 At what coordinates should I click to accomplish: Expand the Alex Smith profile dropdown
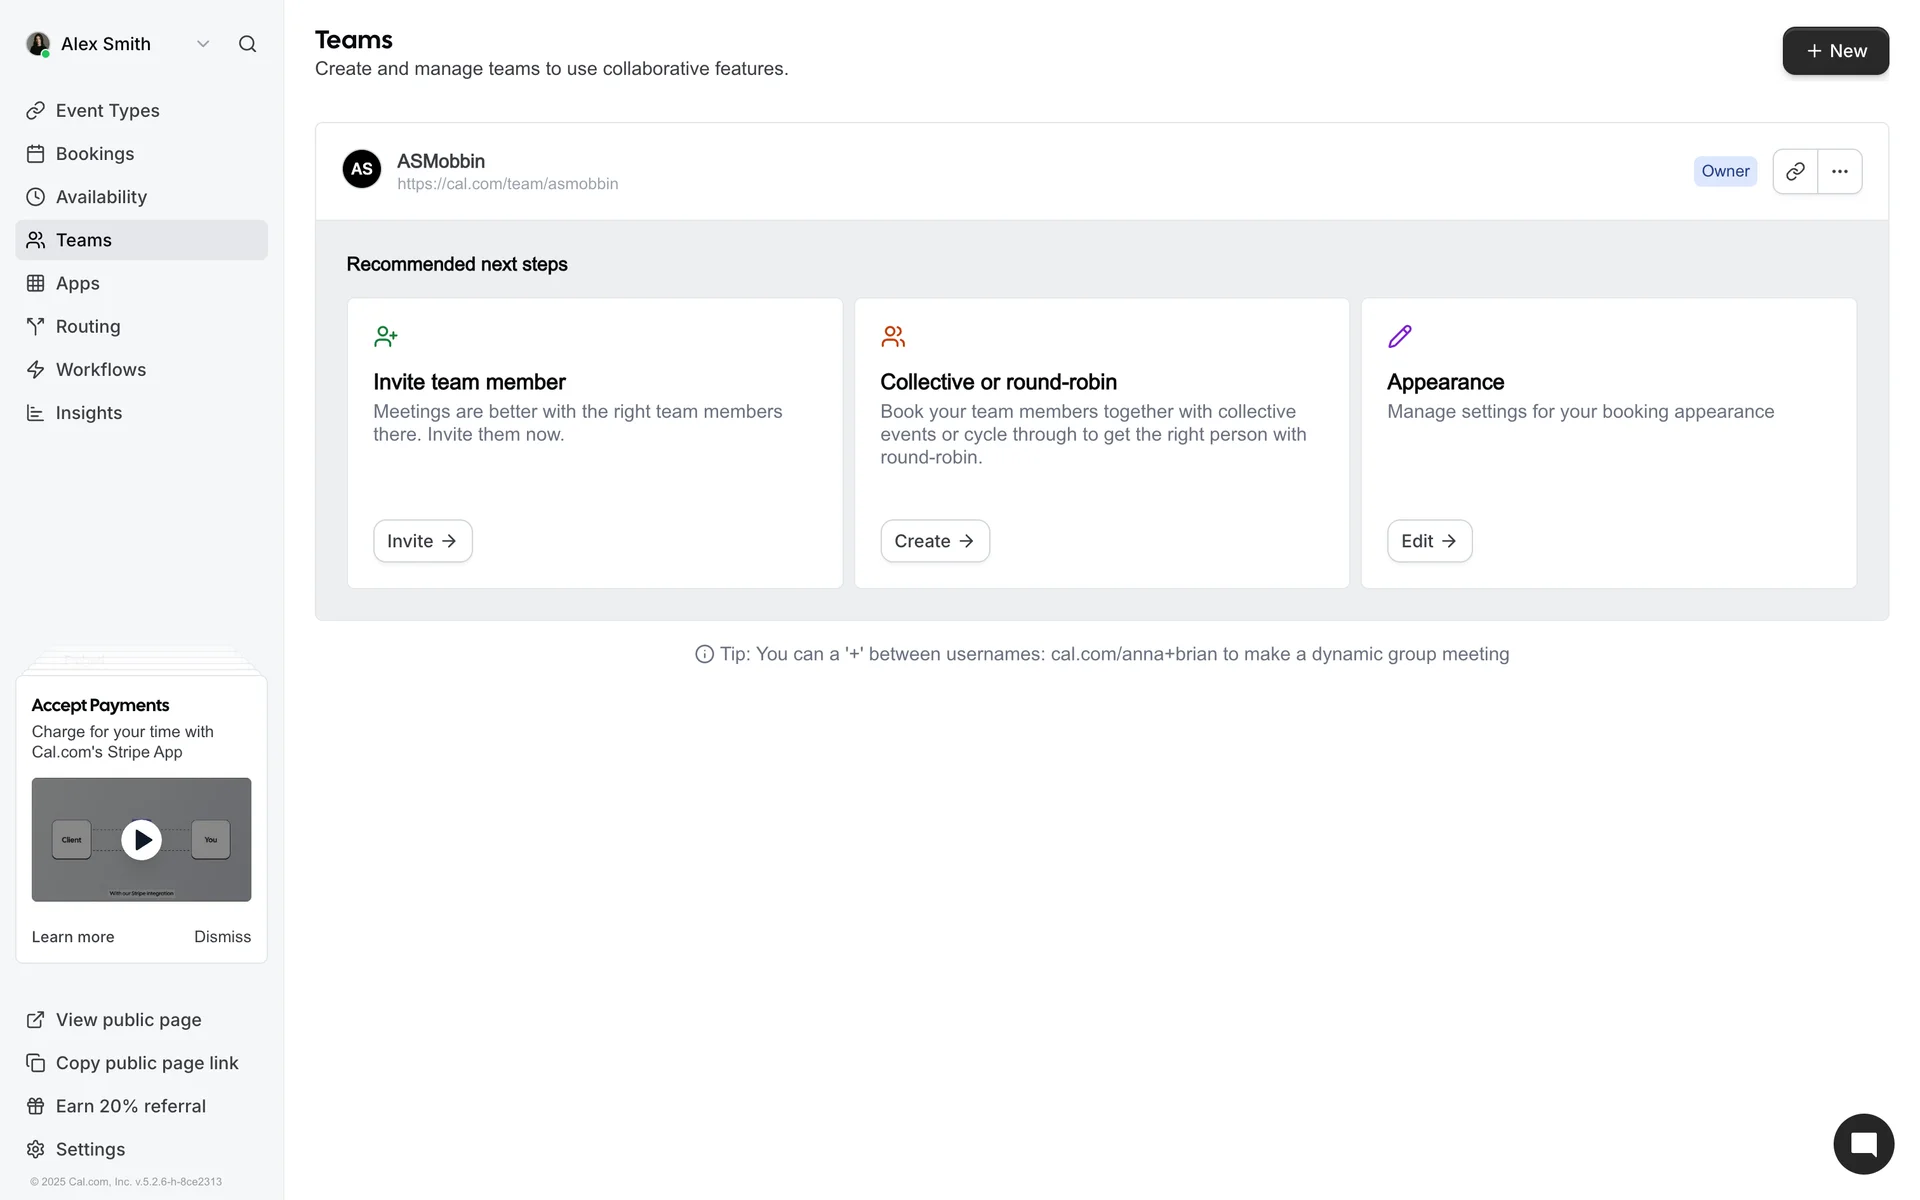[203, 44]
